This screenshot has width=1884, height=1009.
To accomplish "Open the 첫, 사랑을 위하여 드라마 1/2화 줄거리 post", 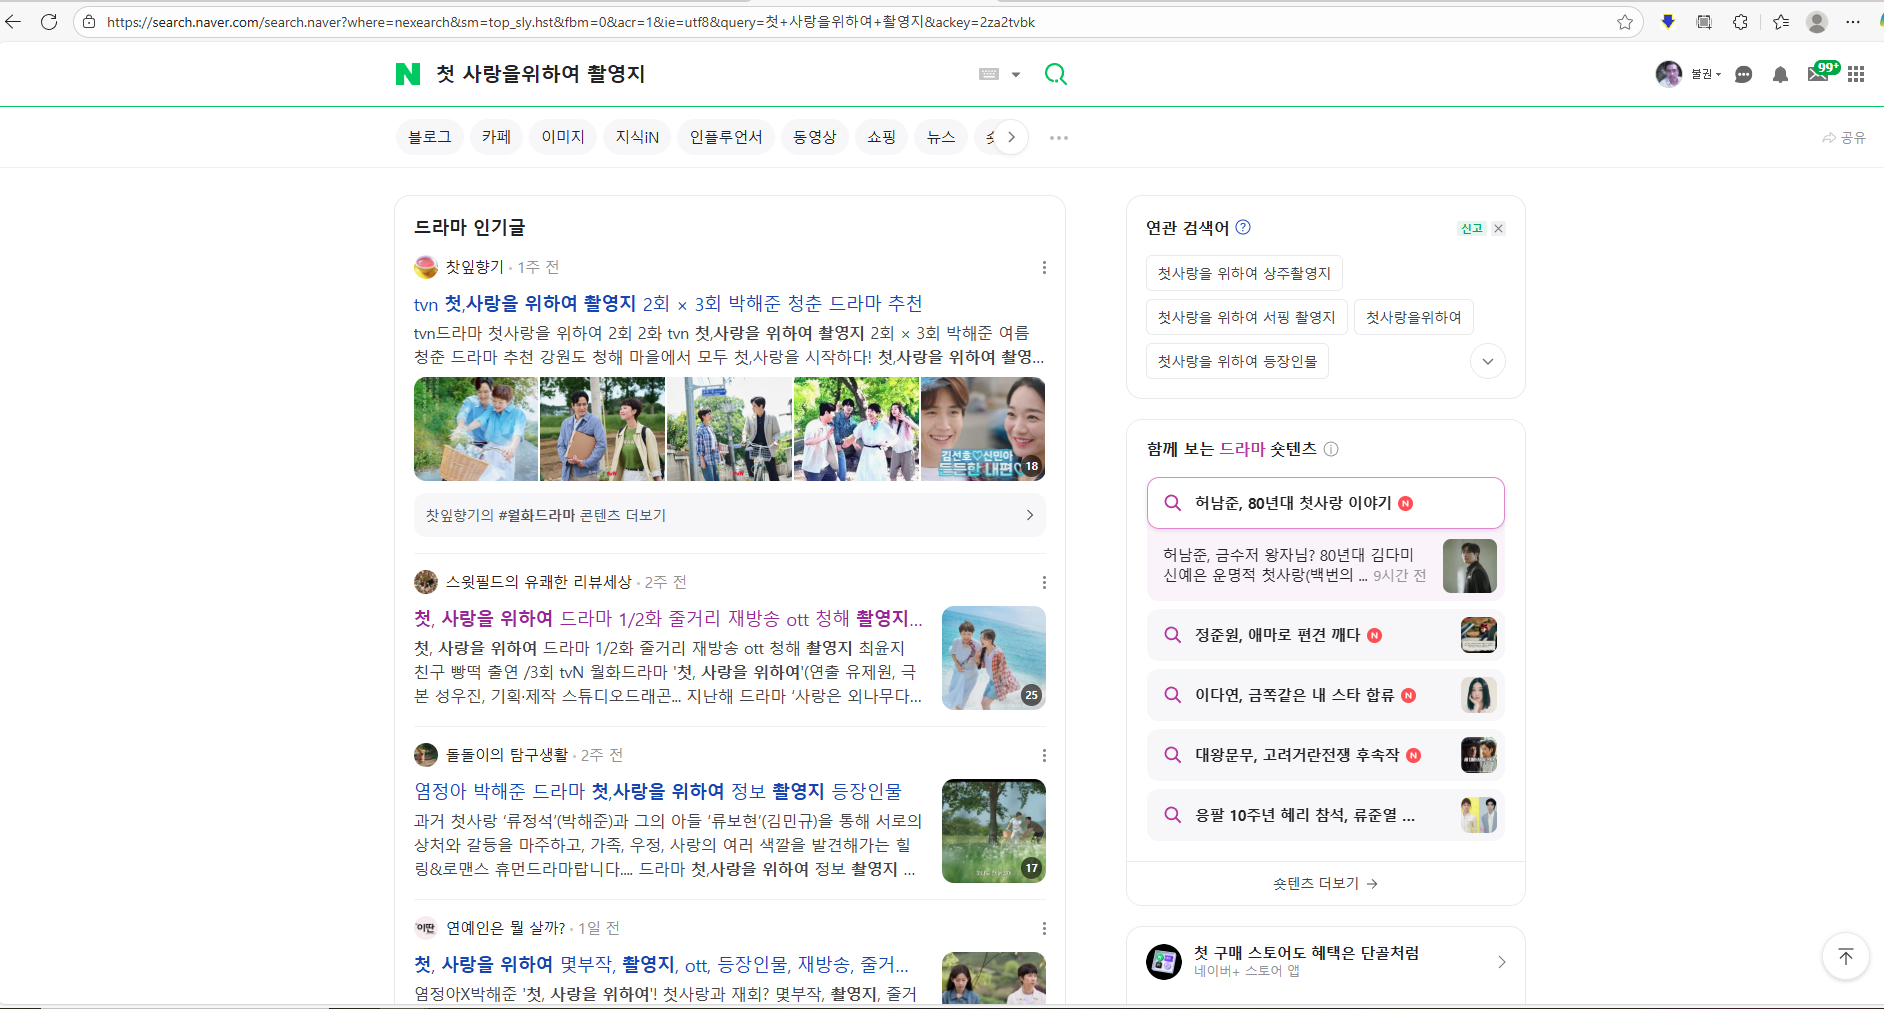I will 668,618.
